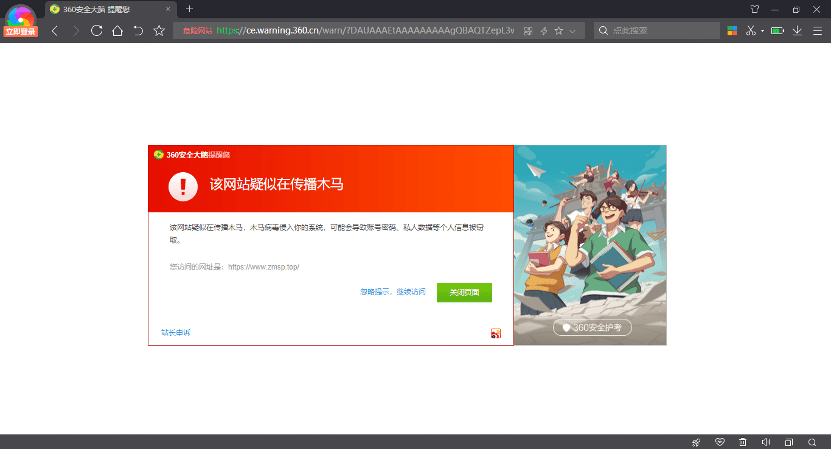Click the lightning speed mode icon

click(544, 31)
